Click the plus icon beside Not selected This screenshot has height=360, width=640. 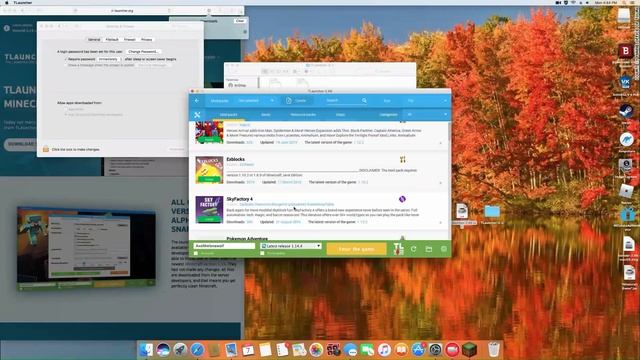[x=272, y=100]
